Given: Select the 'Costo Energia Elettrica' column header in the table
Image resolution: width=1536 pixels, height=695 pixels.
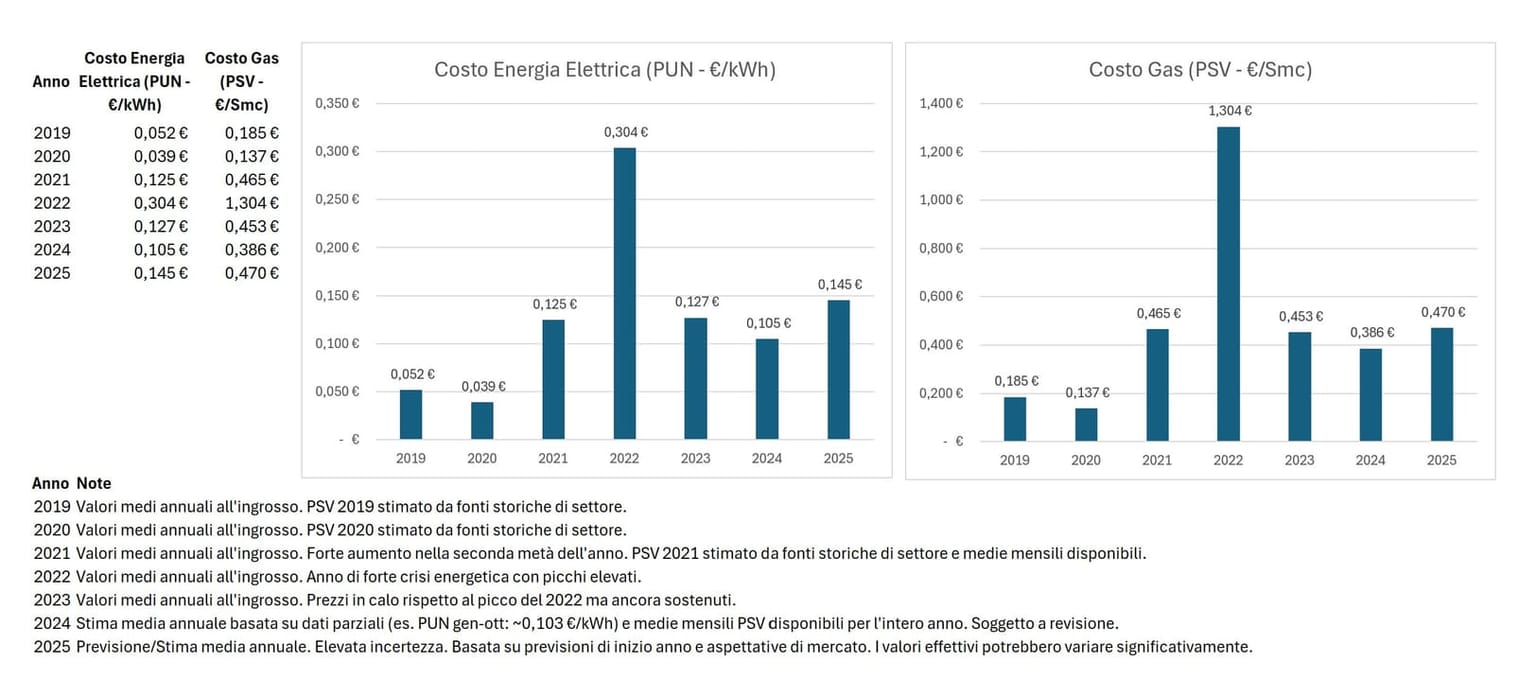Looking at the screenshot, I should pyautogui.click(x=135, y=81).
